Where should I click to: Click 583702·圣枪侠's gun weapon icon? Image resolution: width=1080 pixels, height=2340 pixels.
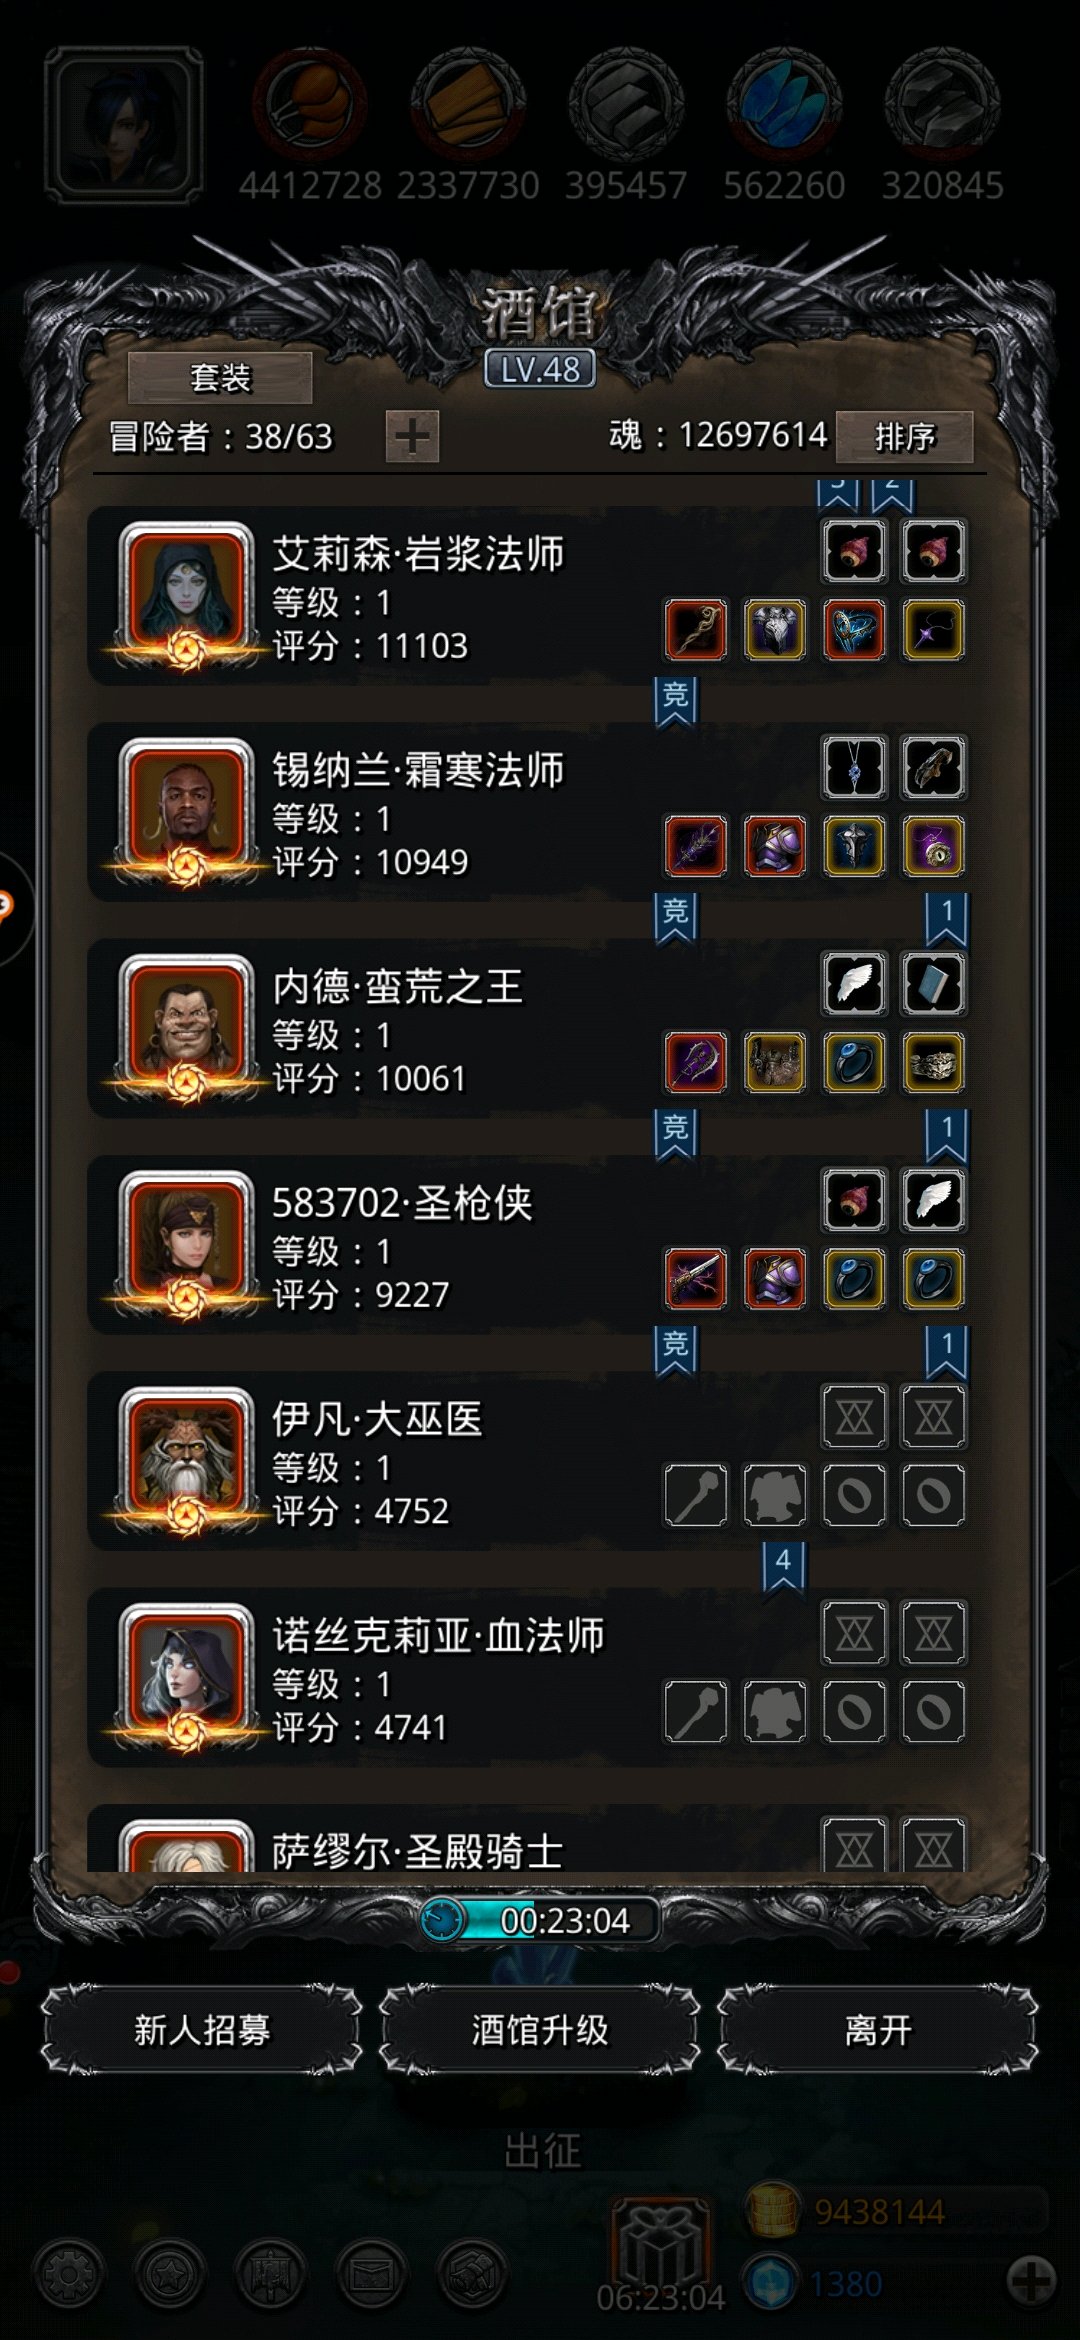pyautogui.click(x=696, y=1279)
